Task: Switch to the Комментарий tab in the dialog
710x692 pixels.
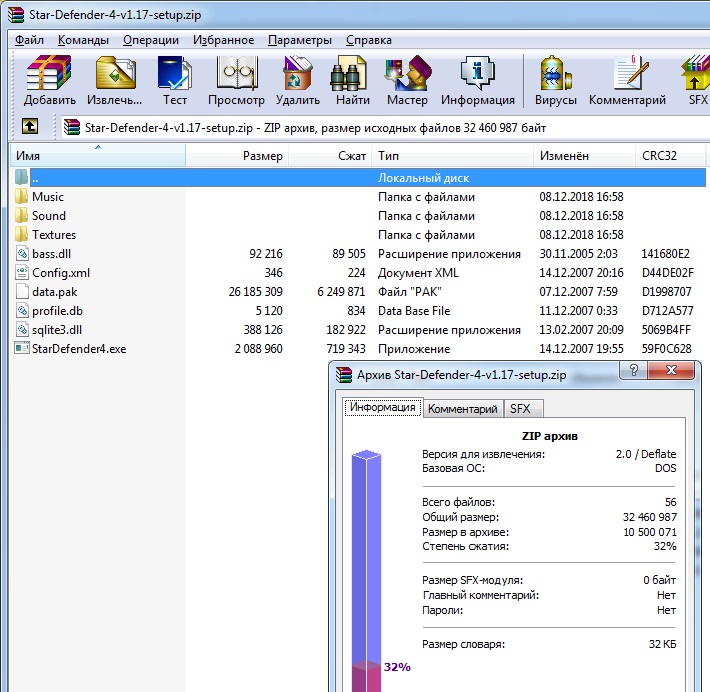Action: tap(462, 408)
